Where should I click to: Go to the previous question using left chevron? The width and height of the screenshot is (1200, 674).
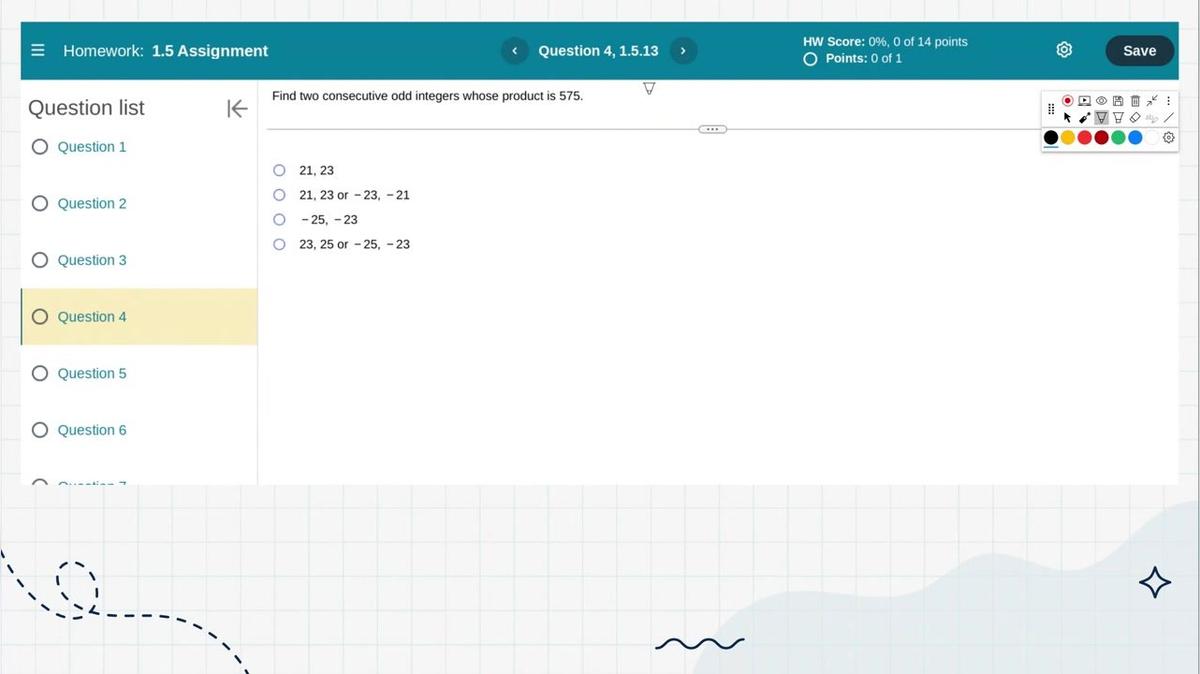(x=514, y=50)
